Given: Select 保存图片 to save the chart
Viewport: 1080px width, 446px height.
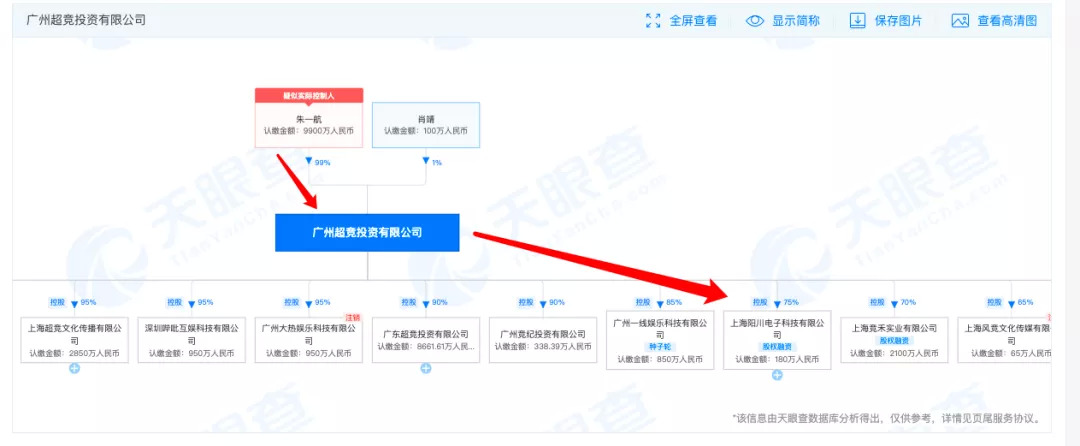Looking at the screenshot, I should point(898,21).
